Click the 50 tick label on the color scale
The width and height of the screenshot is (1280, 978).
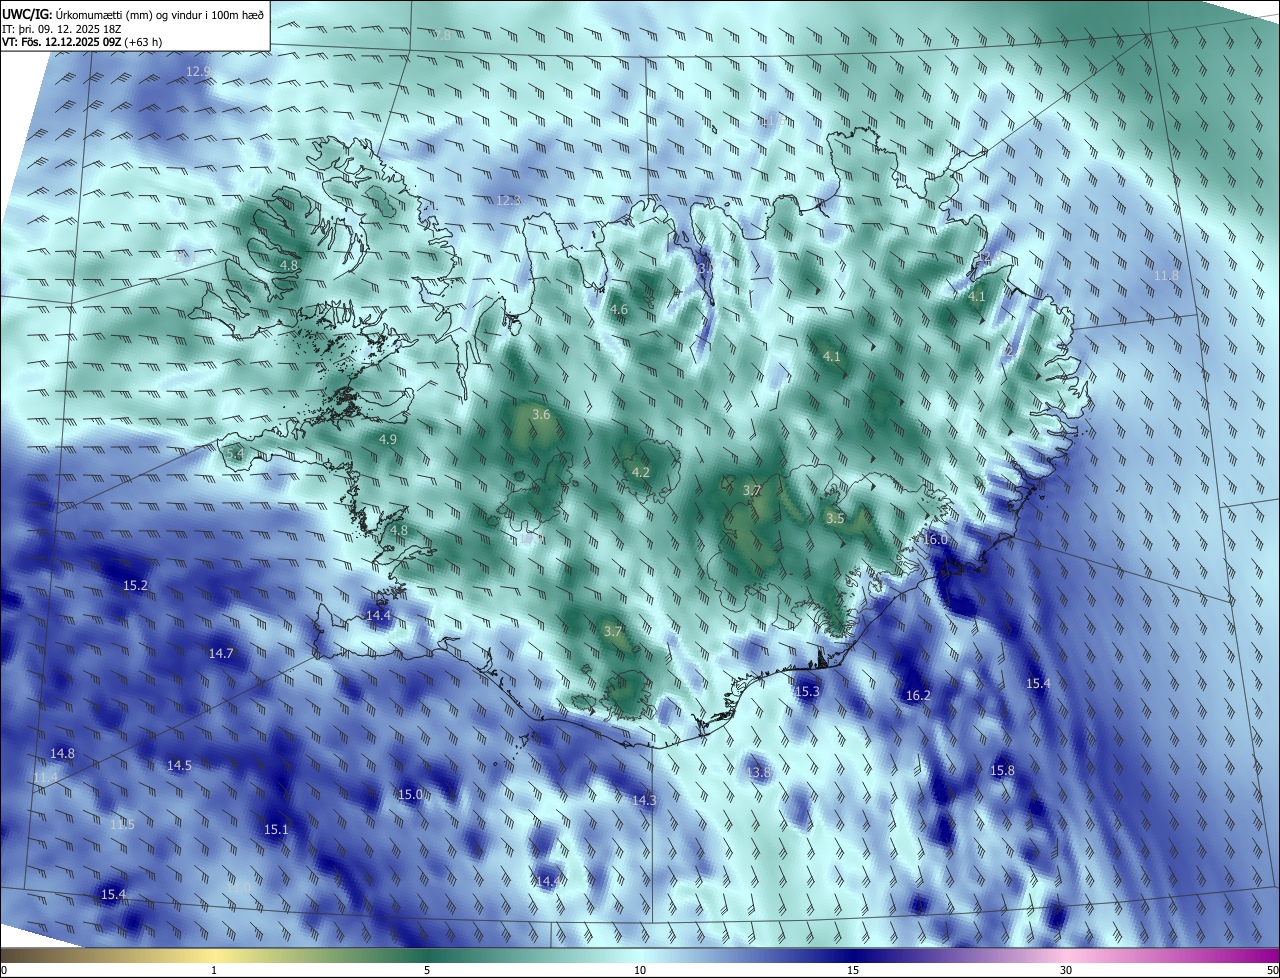coord(1271,970)
